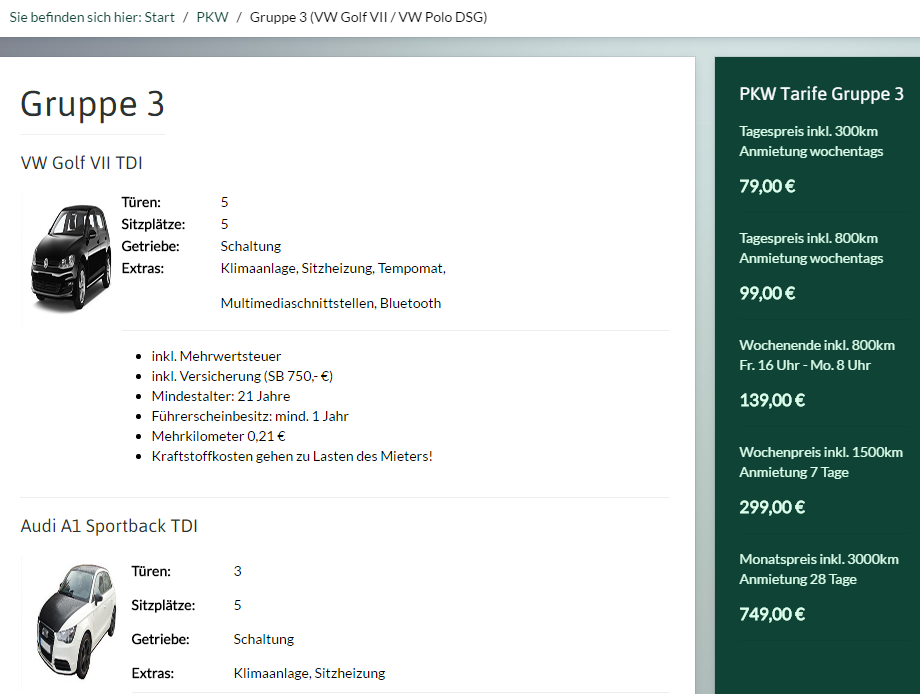Screen dimensions: 920x694
Task: Select Golf Getriebe label
Action: pyautogui.click(x=150, y=246)
